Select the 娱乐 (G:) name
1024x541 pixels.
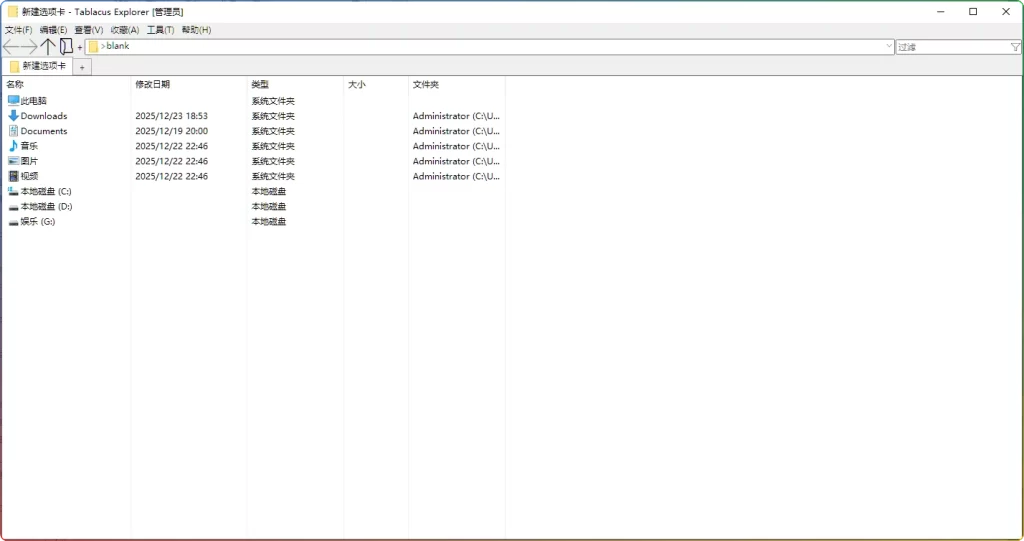pyautogui.click(x=38, y=221)
